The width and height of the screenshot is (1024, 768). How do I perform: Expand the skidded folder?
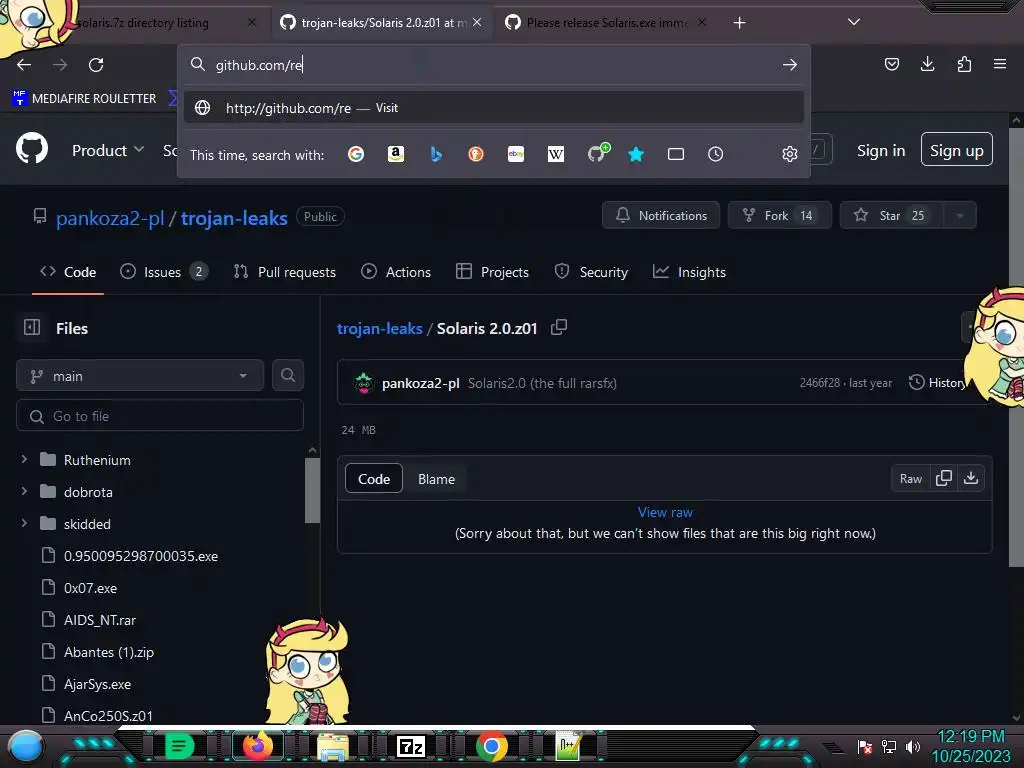24,523
